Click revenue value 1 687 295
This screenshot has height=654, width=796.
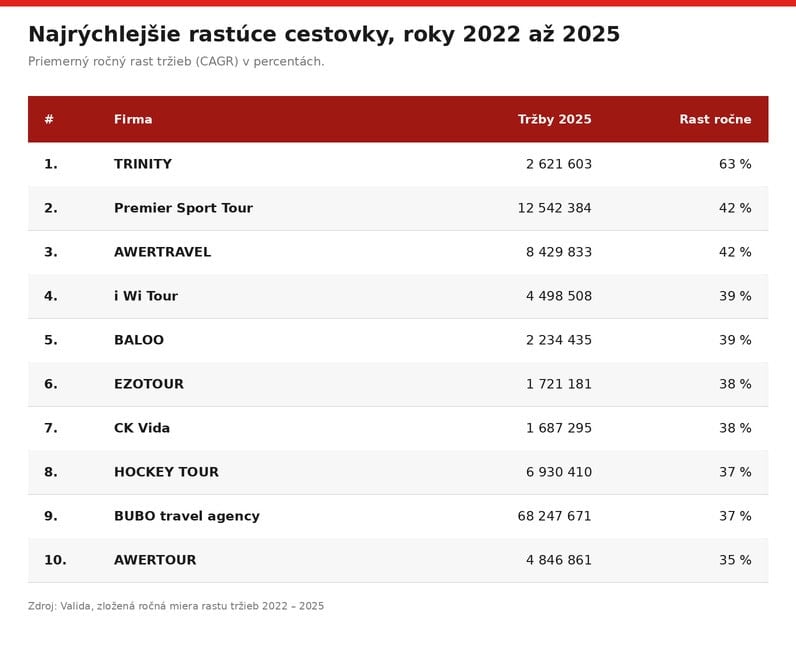(x=558, y=428)
